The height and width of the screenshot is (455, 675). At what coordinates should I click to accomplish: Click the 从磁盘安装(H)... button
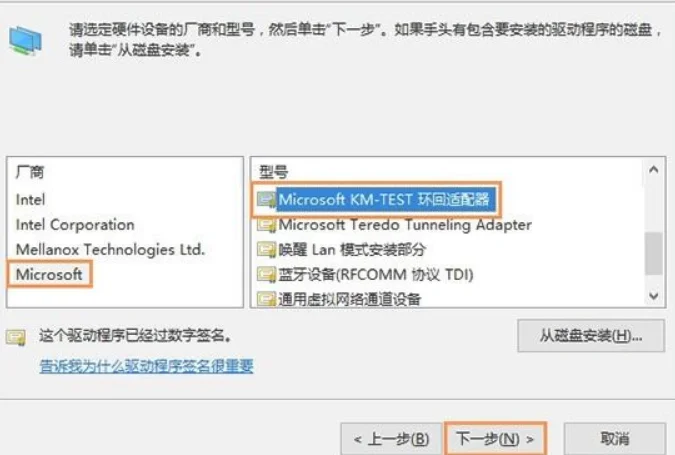point(591,335)
